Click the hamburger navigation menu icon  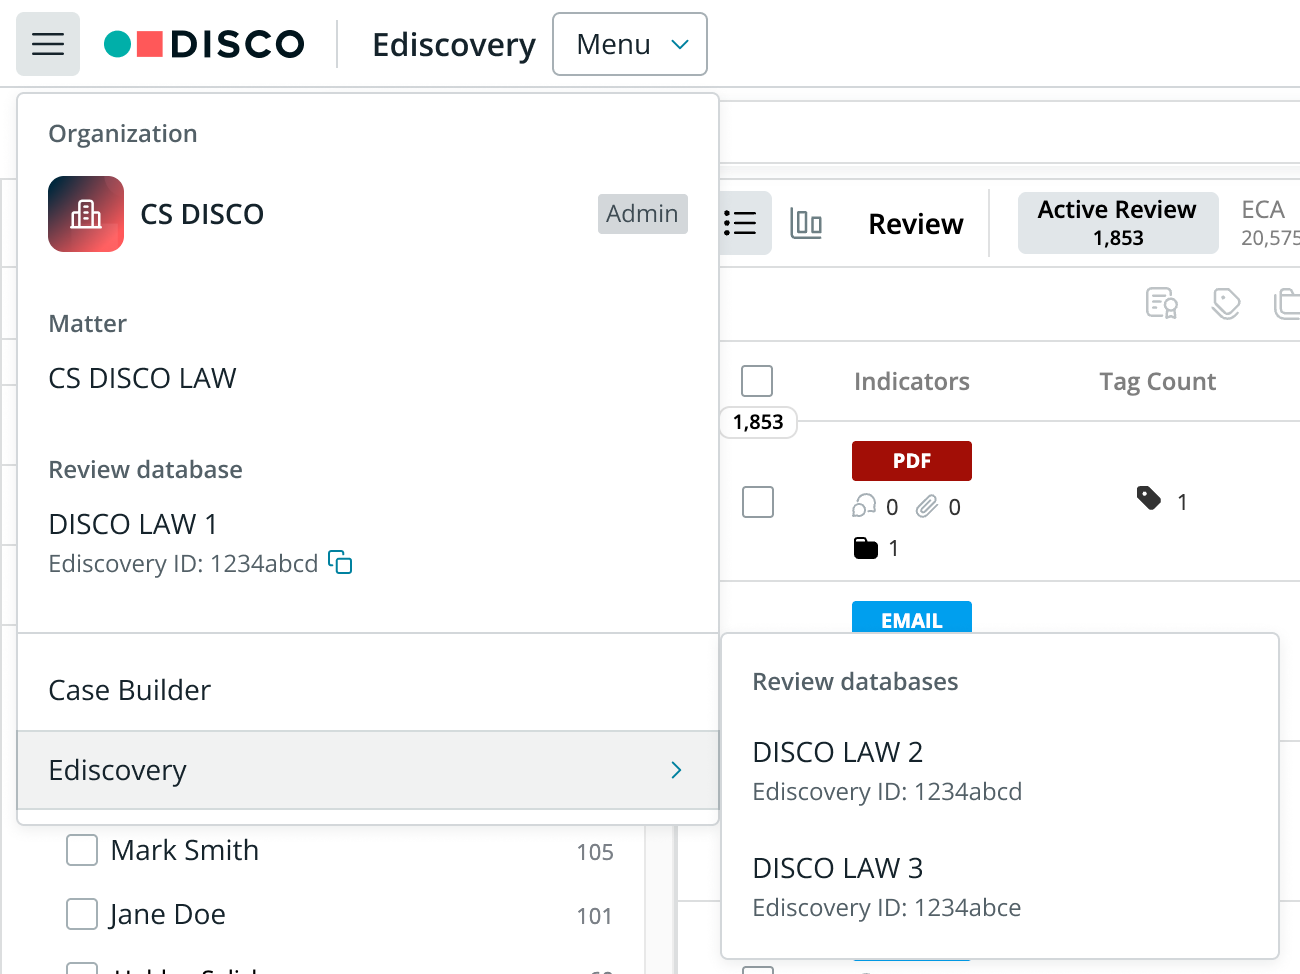pos(48,44)
